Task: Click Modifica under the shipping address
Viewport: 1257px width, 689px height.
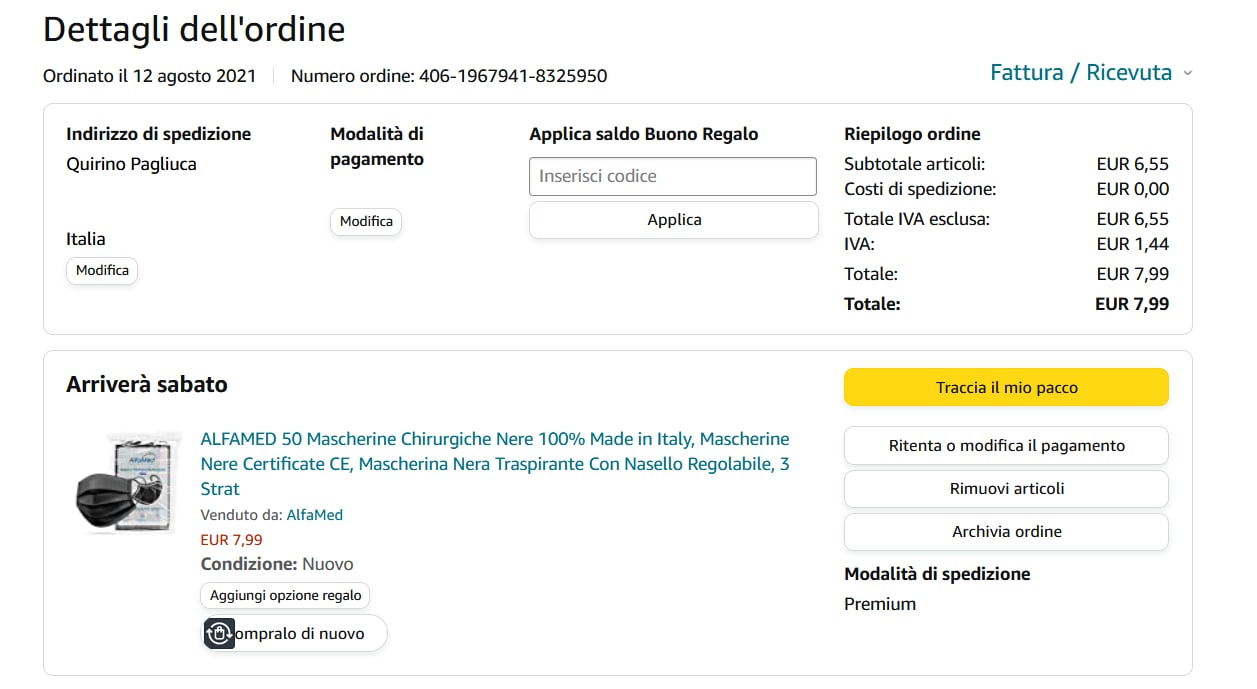Action: point(102,270)
